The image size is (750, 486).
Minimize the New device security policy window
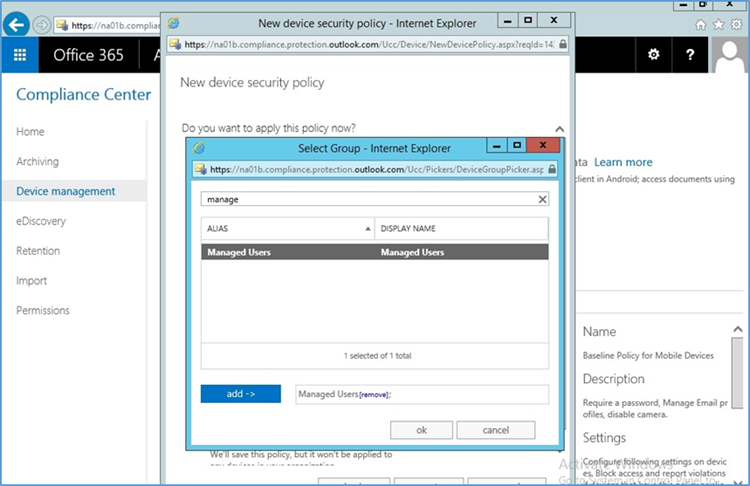click(507, 20)
